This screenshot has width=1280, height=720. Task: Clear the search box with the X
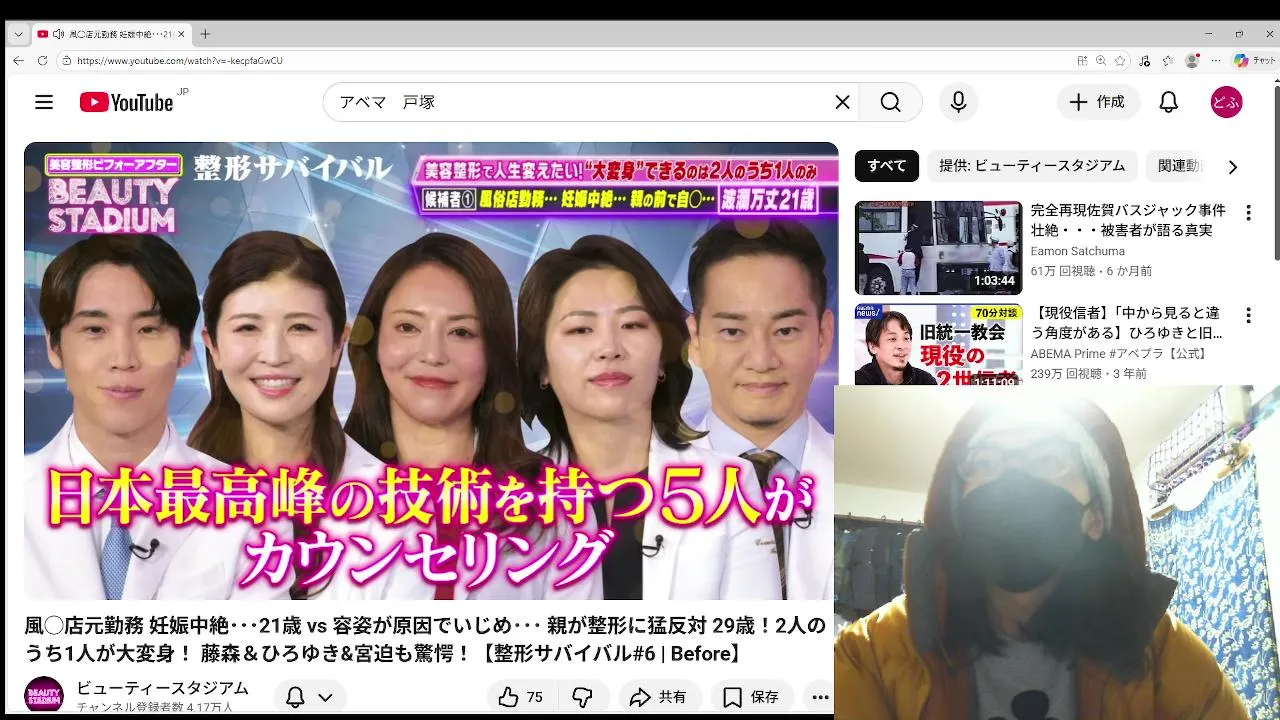coord(842,102)
